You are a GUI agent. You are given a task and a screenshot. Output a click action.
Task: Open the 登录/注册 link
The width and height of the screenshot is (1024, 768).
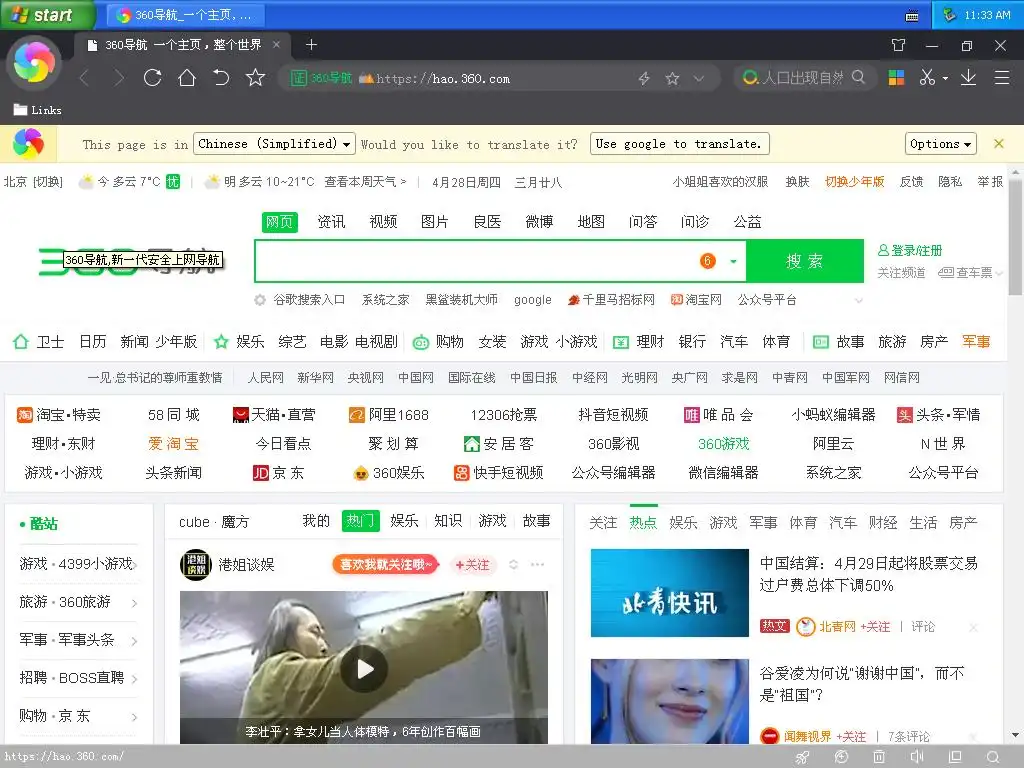pos(910,250)
